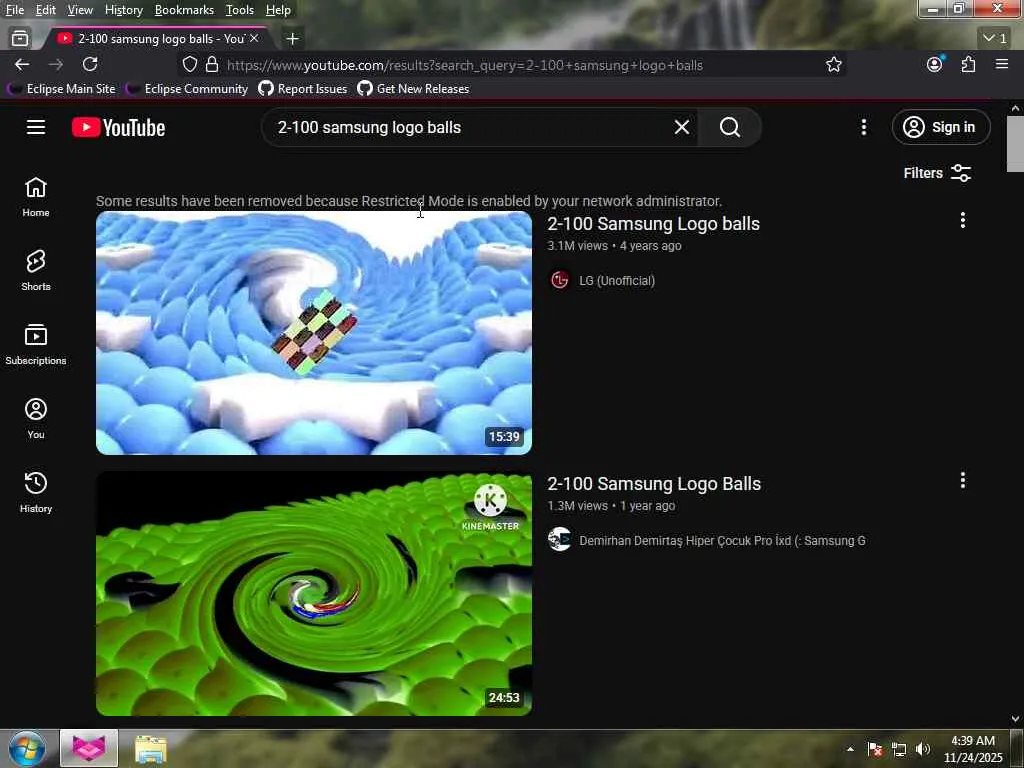This screenshot has width=1024, height=768.
Task: Open File Explorer from taskbar
Action: click(151, 749)
